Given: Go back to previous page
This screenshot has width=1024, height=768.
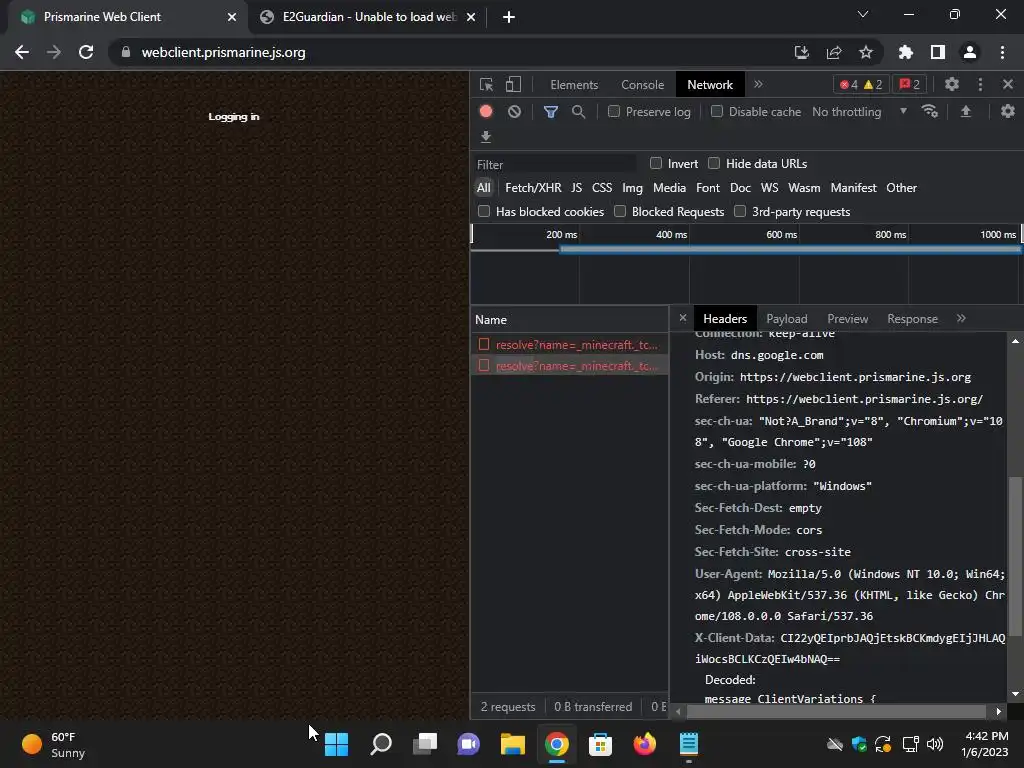Looking at the screenshot, I should [x=22, y=52].
